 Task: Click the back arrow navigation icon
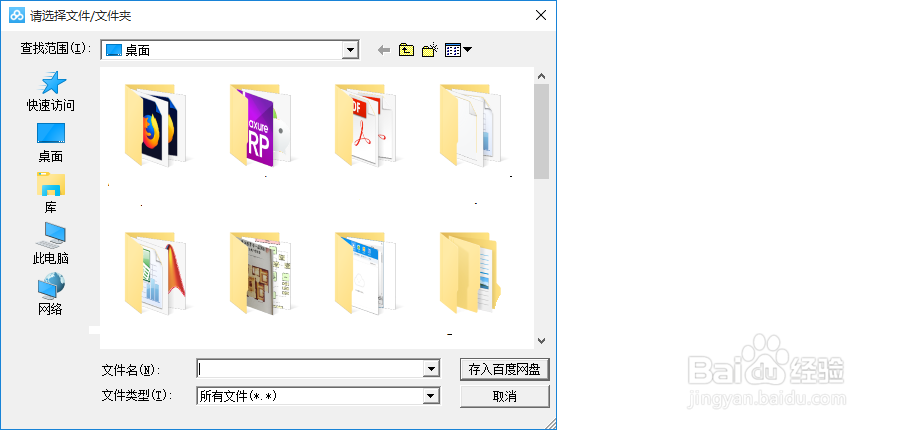(384, 50)
